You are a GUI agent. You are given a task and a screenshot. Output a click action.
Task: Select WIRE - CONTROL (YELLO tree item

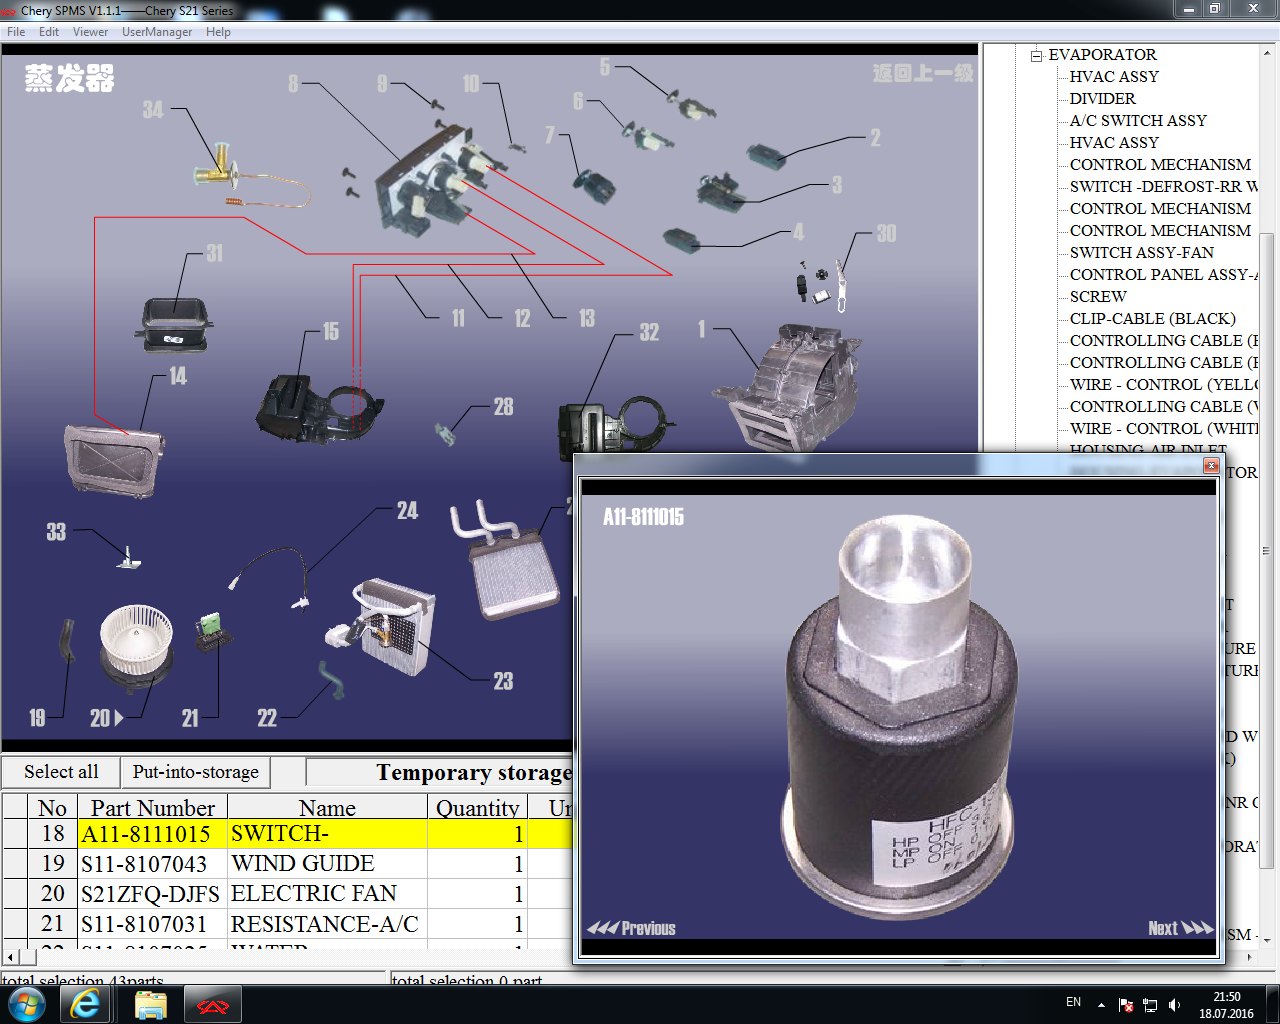1163,385
